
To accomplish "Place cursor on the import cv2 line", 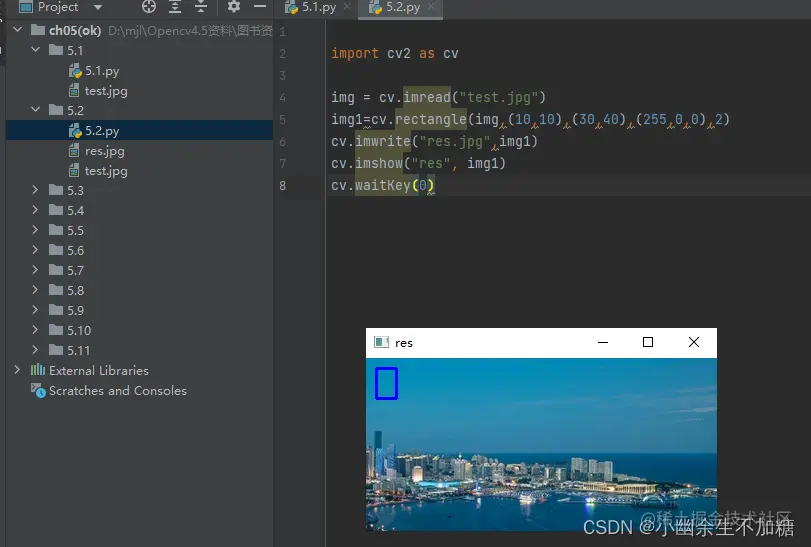I will click(395, 53).
